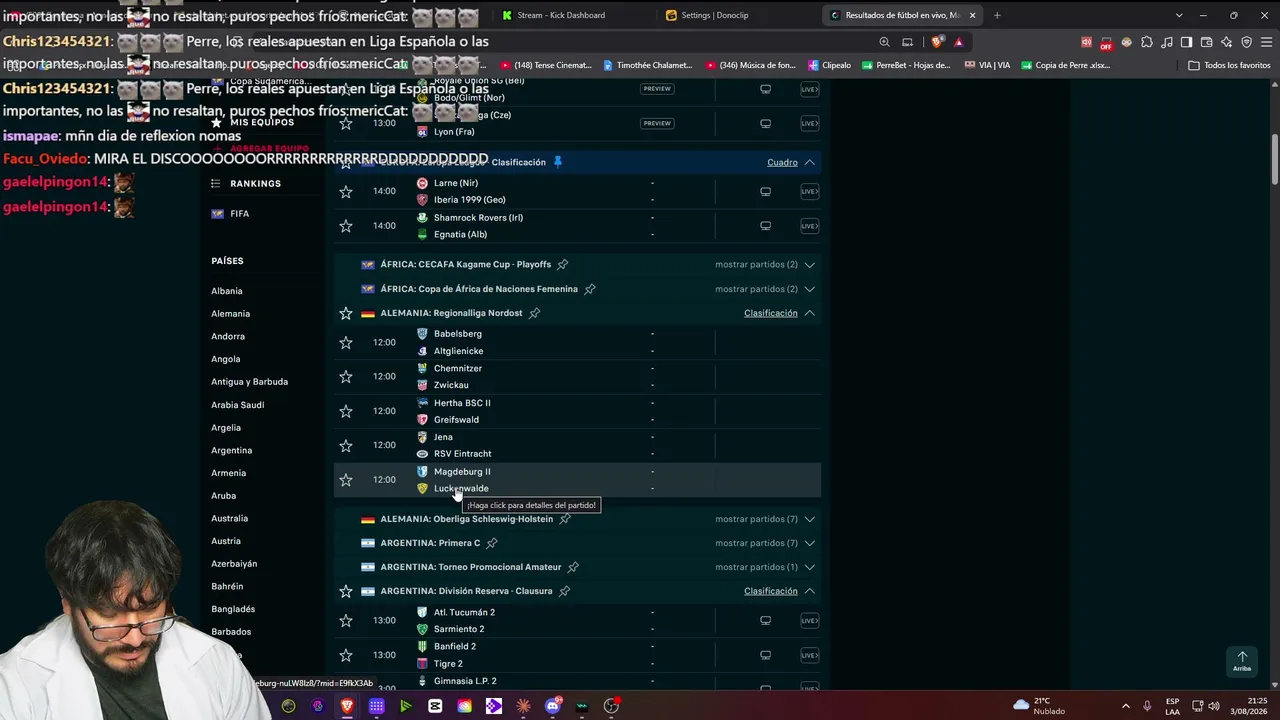Image resolution: width=1280 pixels, height=720 pixels.
Task: Star the Banfield 2 vs Tigre 2 match
Action: 346,655
